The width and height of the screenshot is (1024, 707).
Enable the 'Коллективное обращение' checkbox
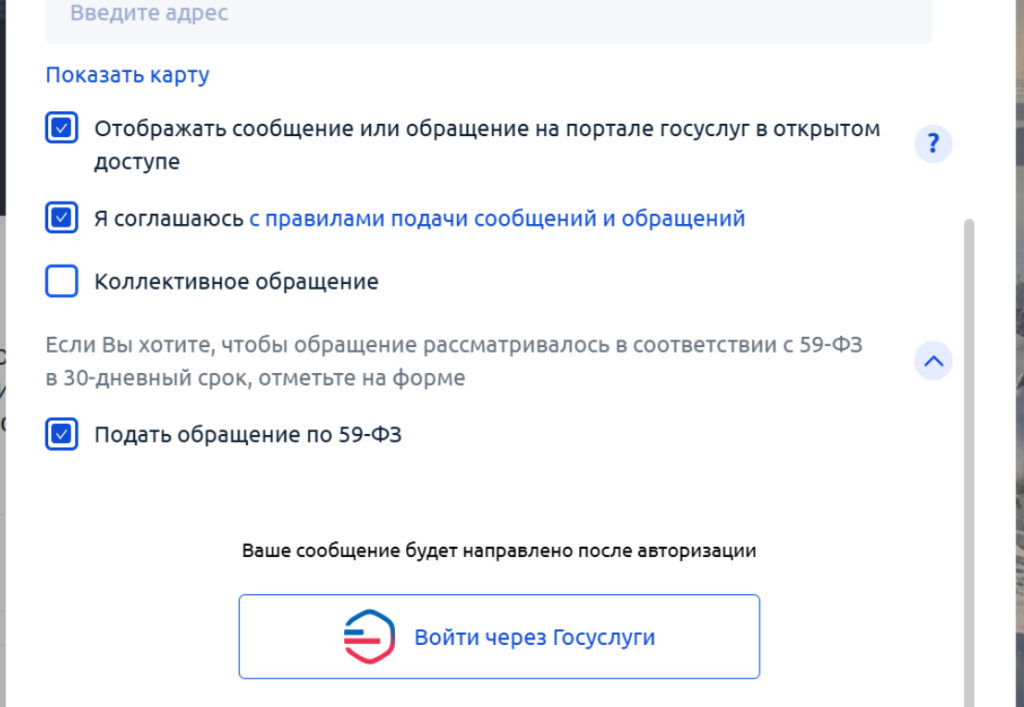coord(62,282)
